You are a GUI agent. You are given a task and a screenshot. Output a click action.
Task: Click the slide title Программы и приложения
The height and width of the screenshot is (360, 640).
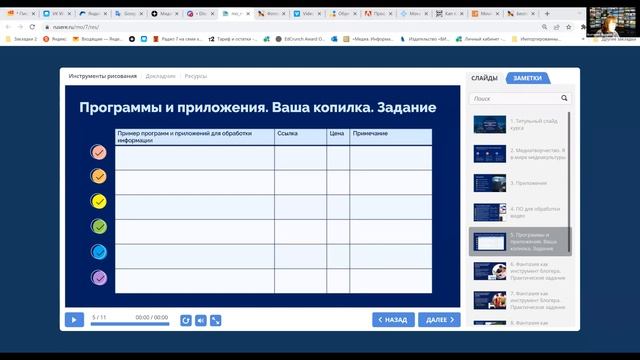click(258, 107)
